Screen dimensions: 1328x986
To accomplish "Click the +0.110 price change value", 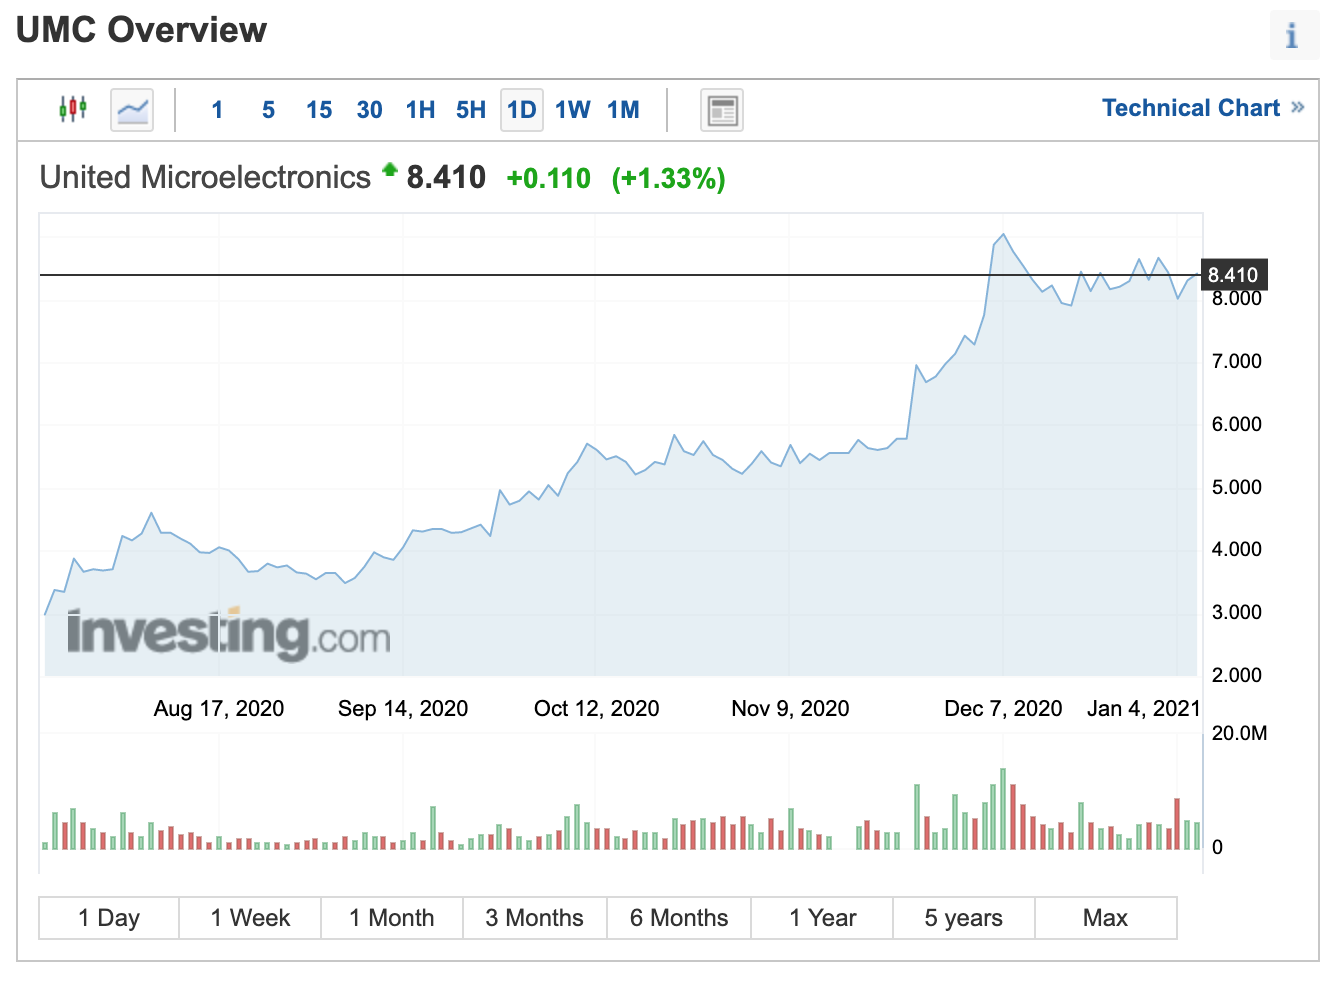I will [x=548, y=179].
